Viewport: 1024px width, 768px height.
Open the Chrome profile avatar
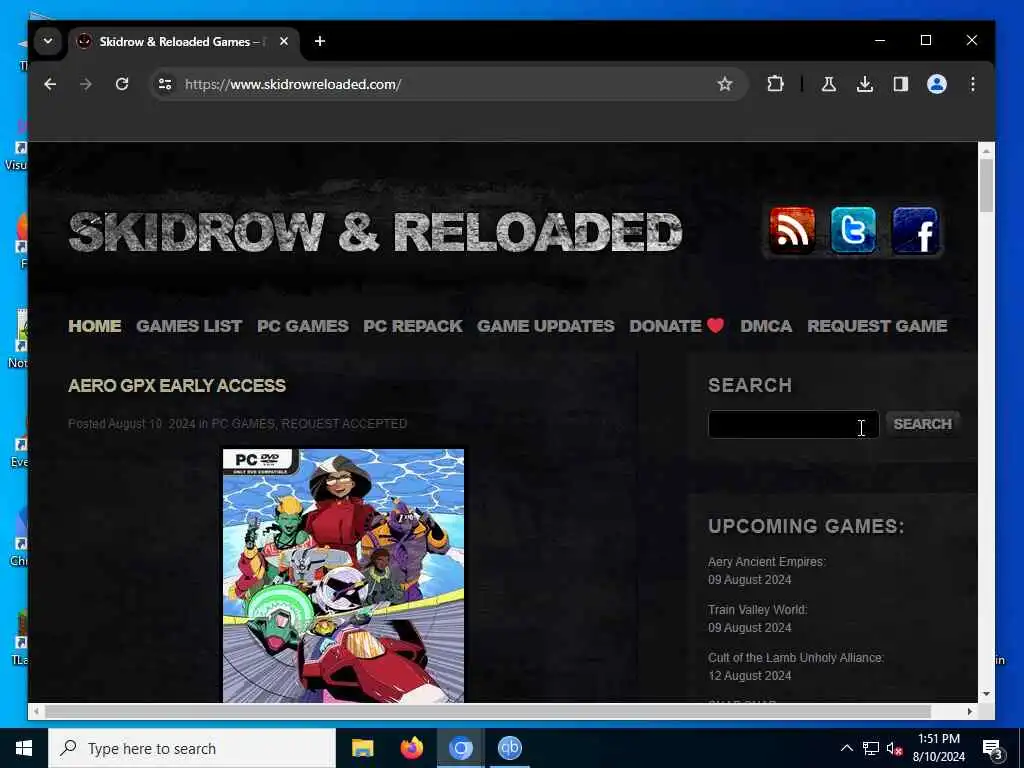click(936, 84)
